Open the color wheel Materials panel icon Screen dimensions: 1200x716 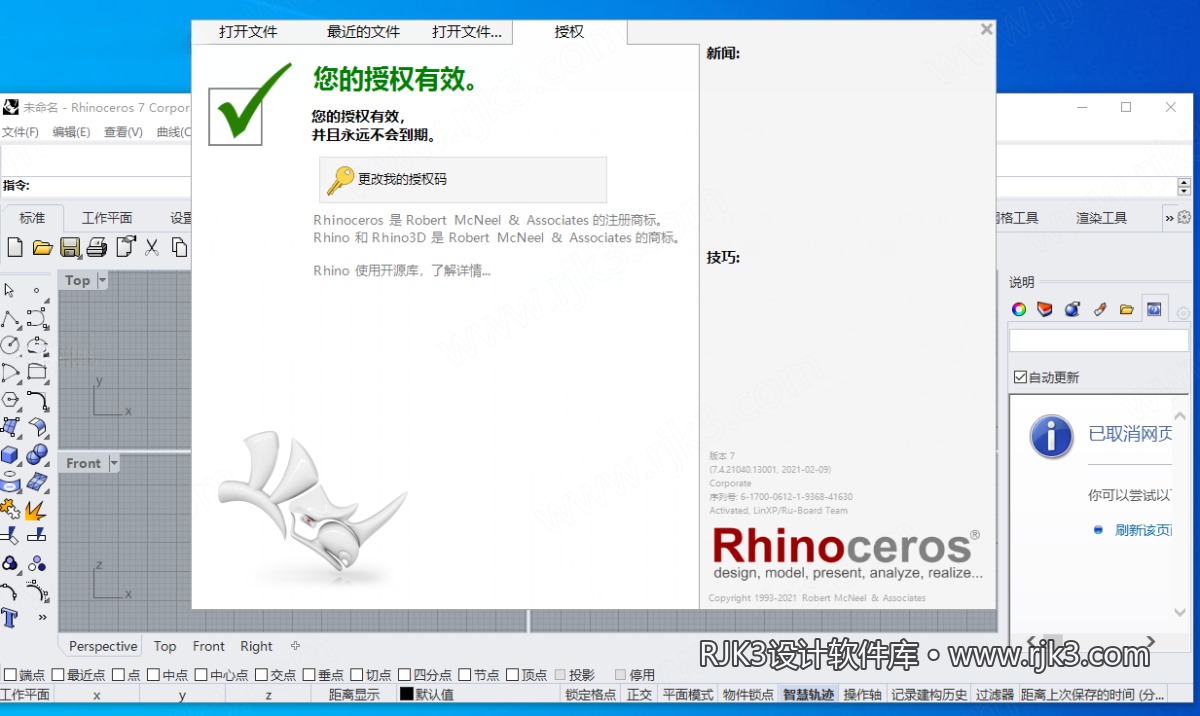(1018, 309)
